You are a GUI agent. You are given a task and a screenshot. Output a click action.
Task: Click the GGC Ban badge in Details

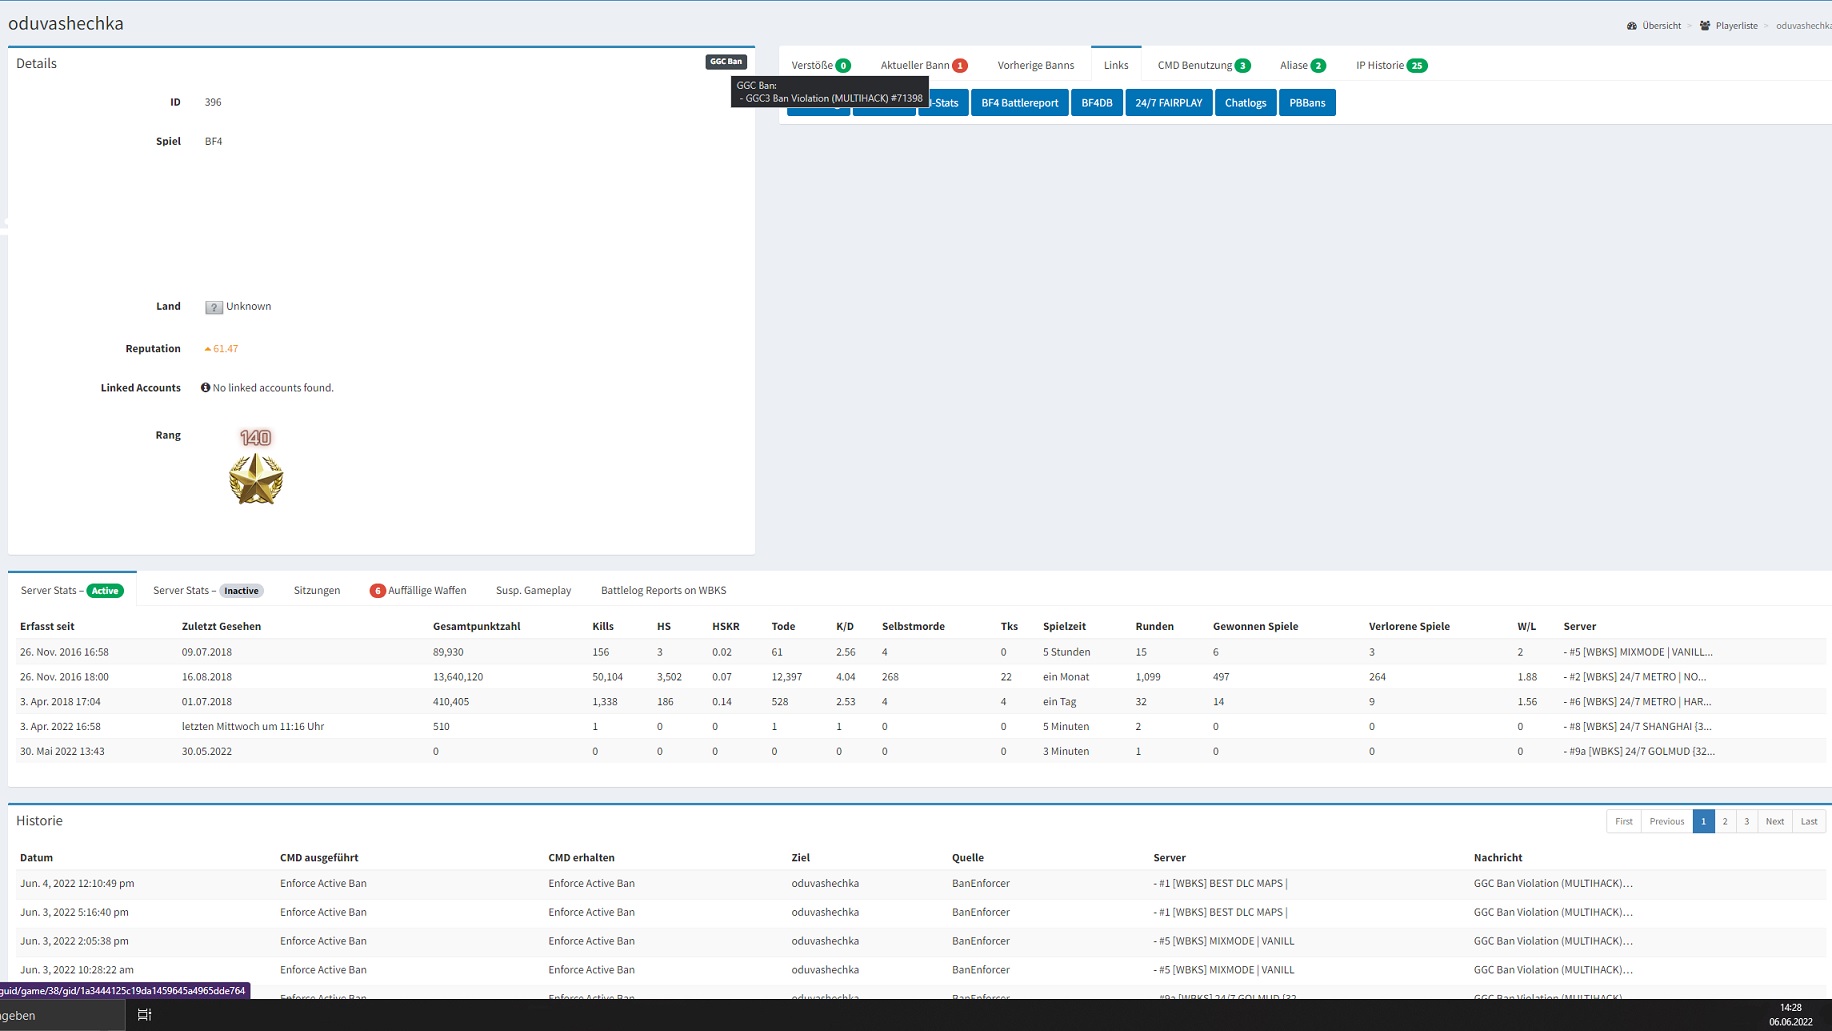tap(726, 62)
